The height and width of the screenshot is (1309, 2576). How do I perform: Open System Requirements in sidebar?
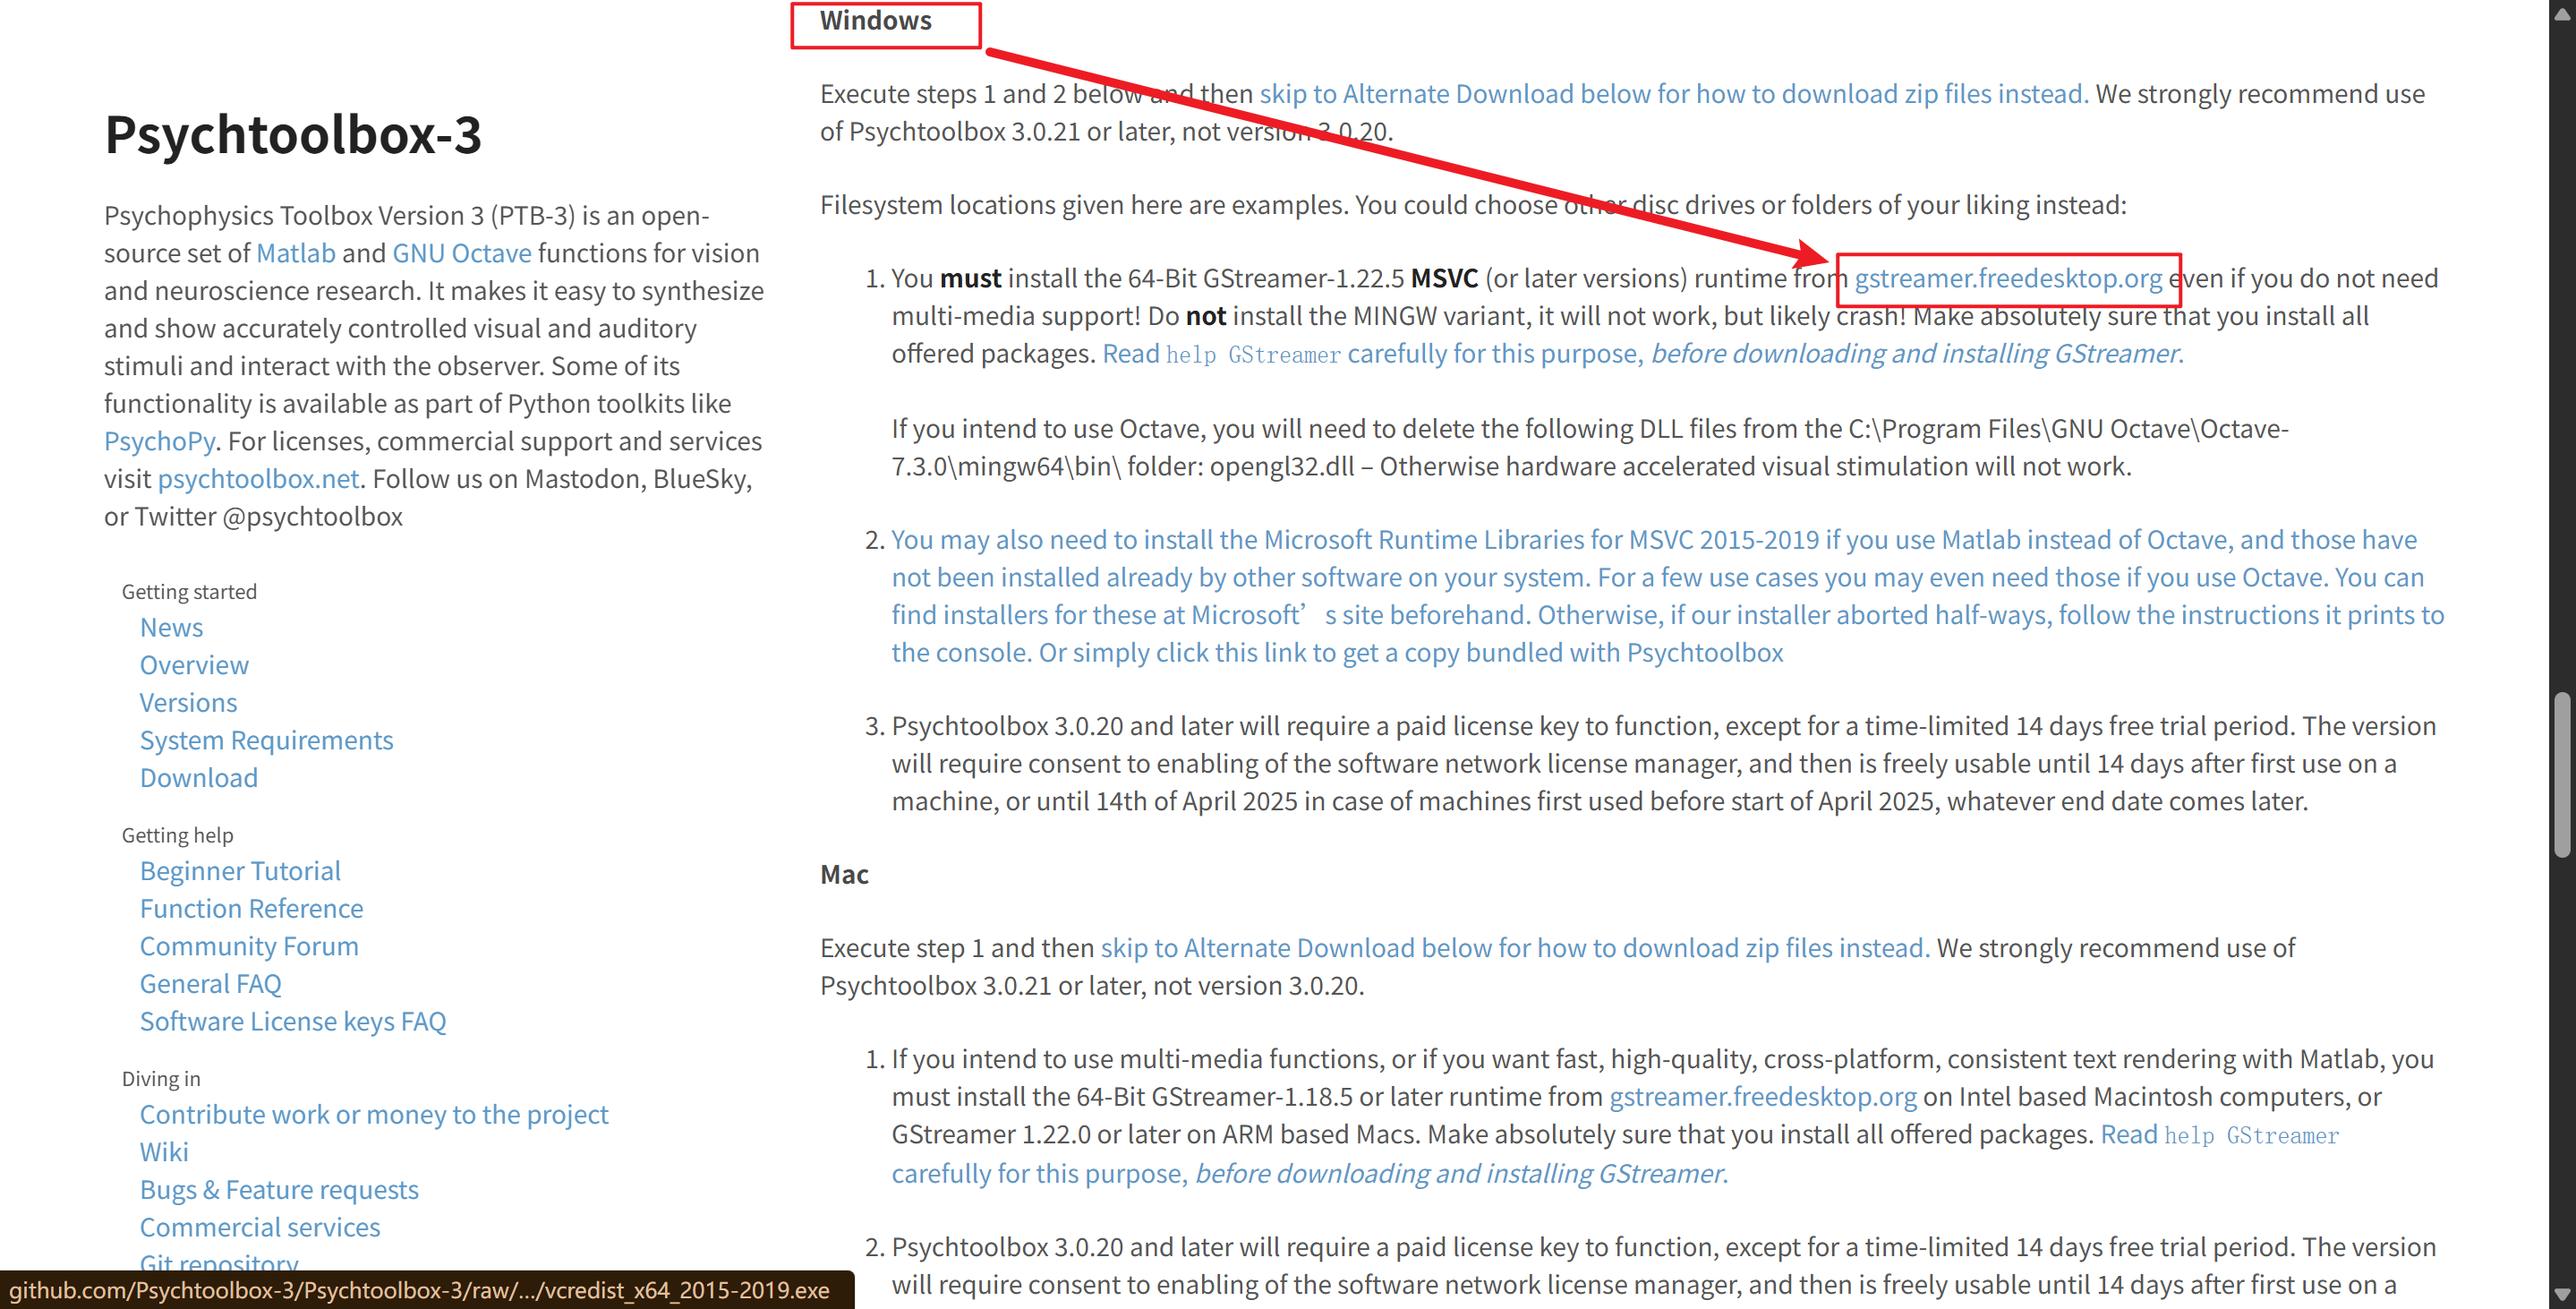tap(266, 740)
